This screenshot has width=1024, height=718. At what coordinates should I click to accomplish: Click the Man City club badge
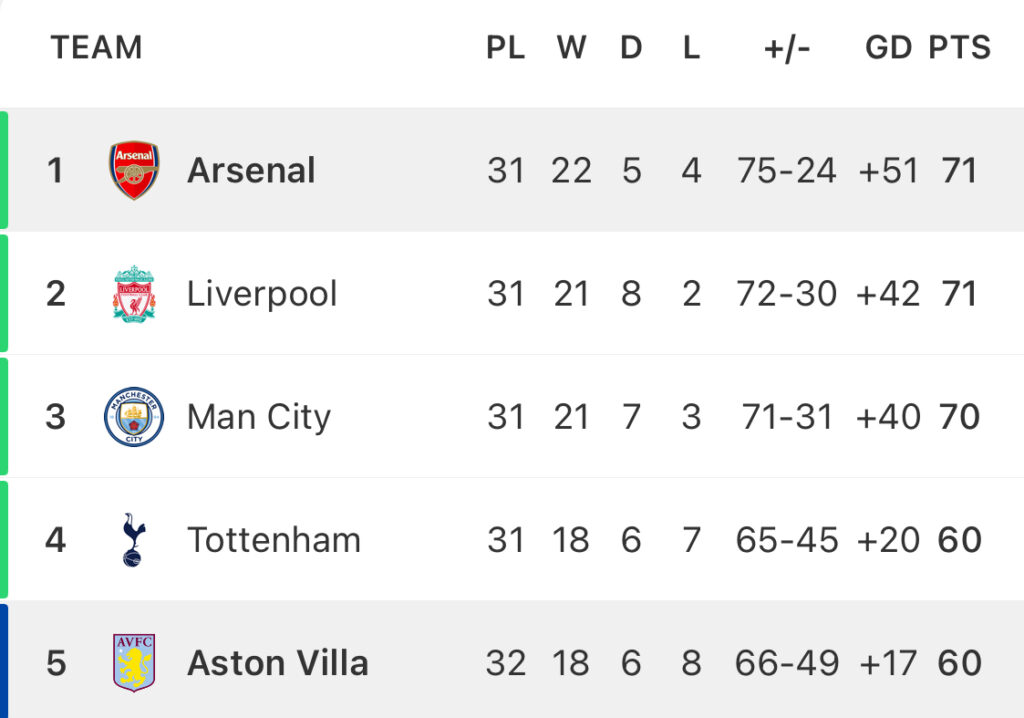134,417
